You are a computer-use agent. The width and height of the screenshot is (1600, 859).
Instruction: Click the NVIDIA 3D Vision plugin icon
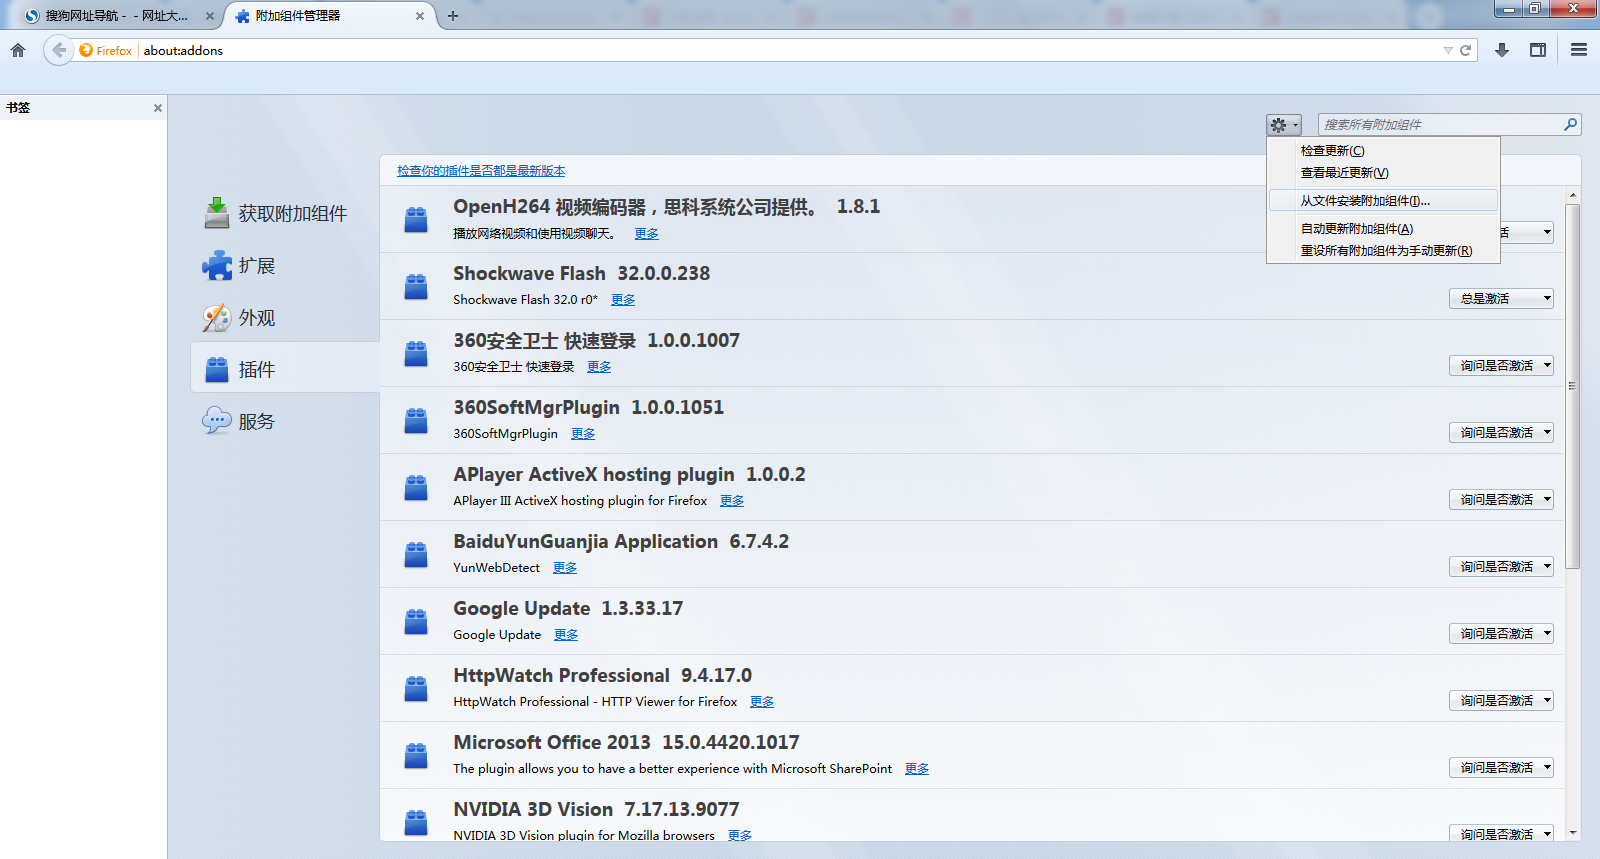(416, 822)
